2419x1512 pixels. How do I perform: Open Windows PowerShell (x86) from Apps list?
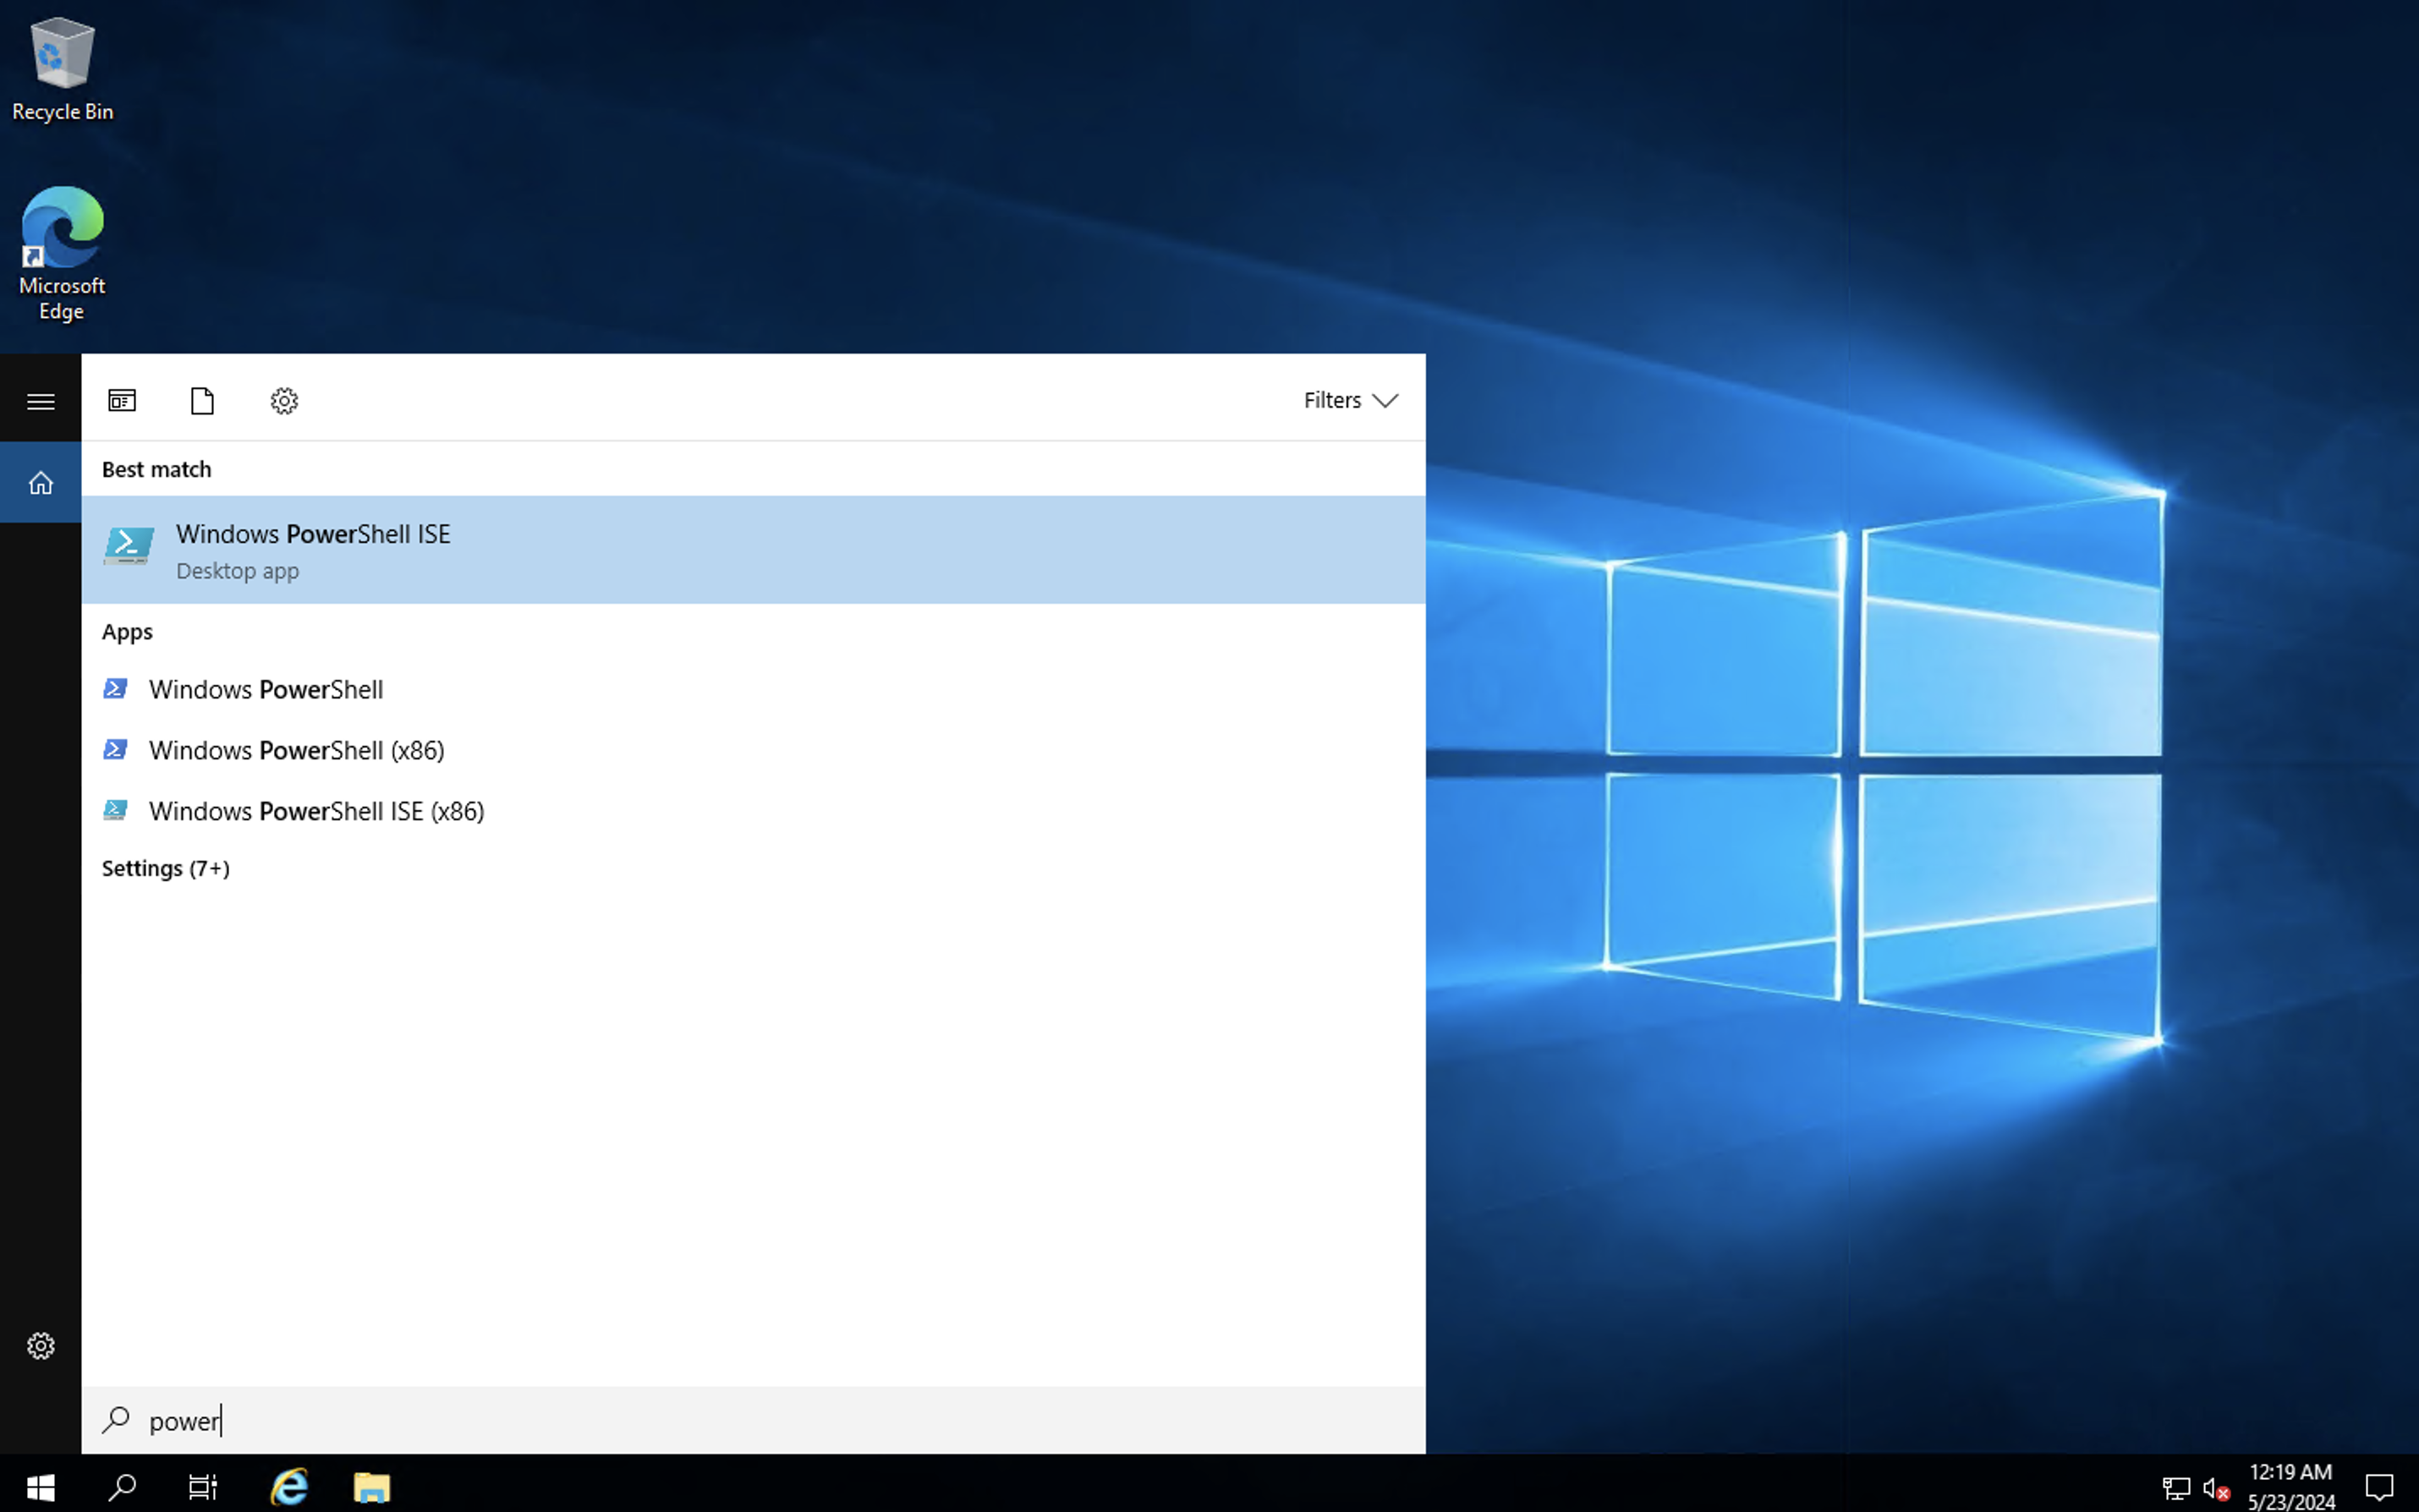click(x=296, y=750)
